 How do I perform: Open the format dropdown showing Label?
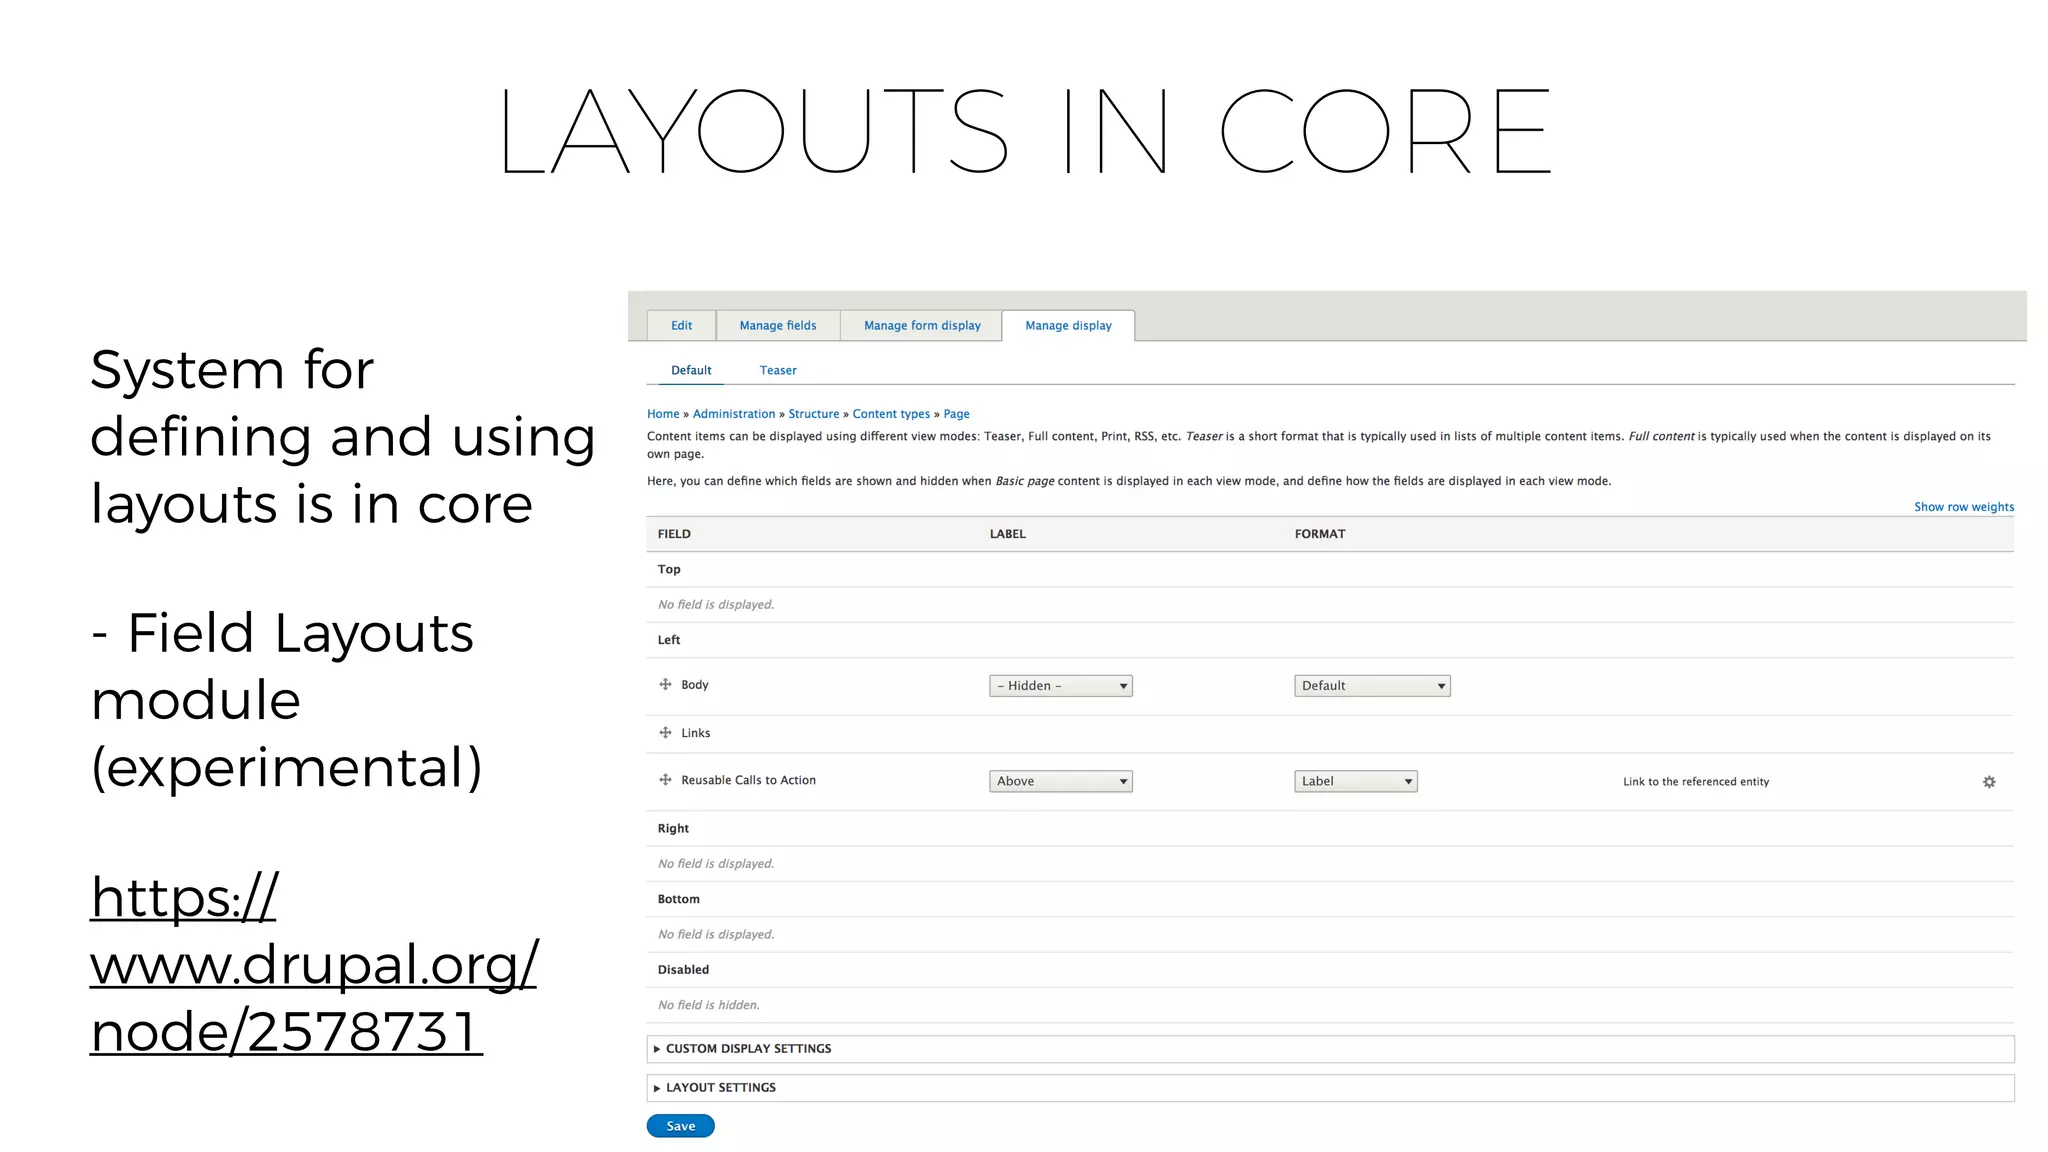tap(1356, 781)
